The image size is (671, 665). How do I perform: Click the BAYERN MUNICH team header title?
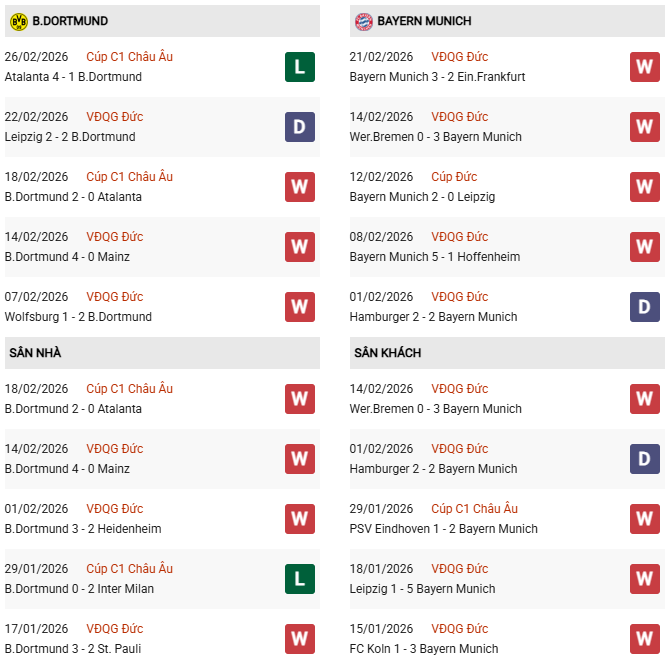(424, 21)
